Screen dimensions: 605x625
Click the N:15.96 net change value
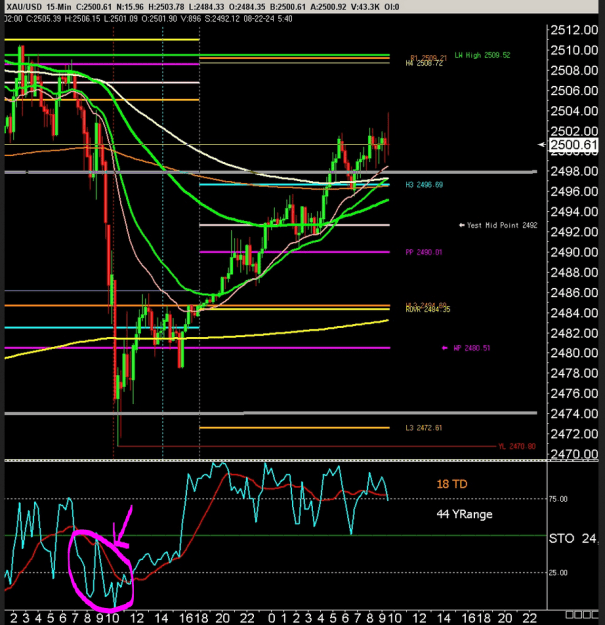coord(128,7)
